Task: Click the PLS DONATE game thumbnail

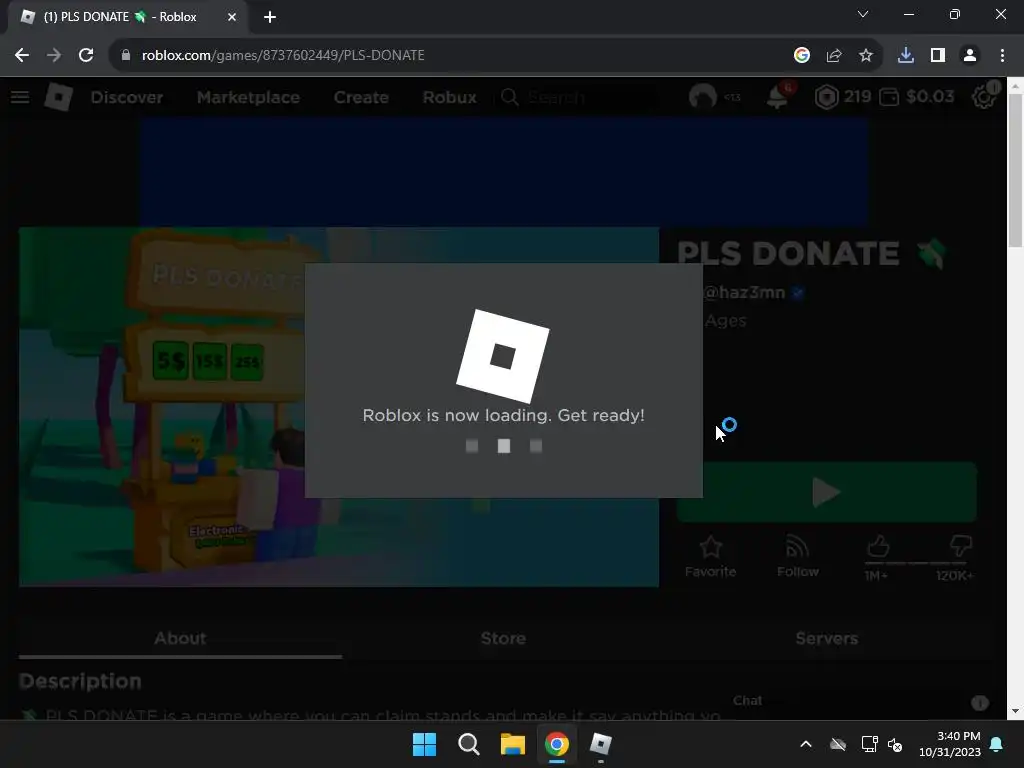Action: pyautogui.click(x=338, y=407)
